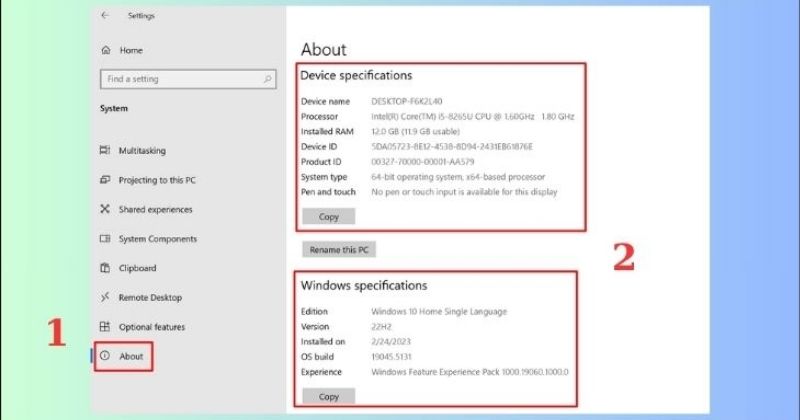
Task: Select Clipboard in the sidebar
Action: pyautogui.click(x=137, y=268)
